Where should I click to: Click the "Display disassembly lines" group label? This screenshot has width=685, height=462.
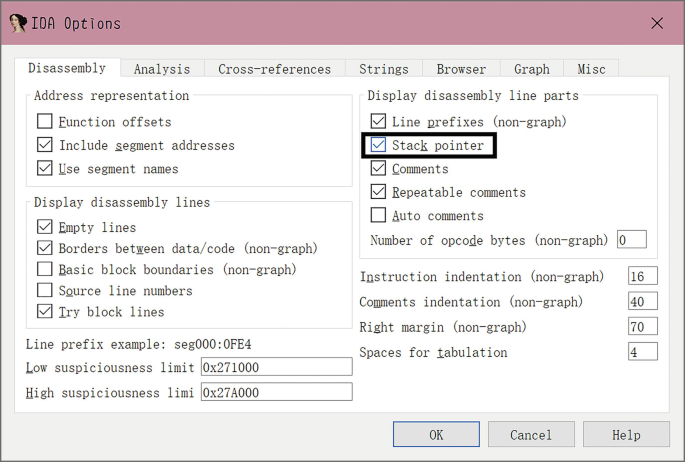(122, 203)
